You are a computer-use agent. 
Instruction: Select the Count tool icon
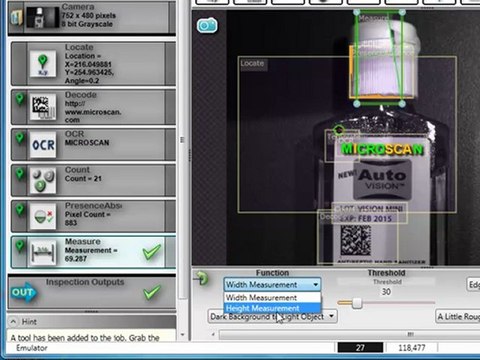43,180
